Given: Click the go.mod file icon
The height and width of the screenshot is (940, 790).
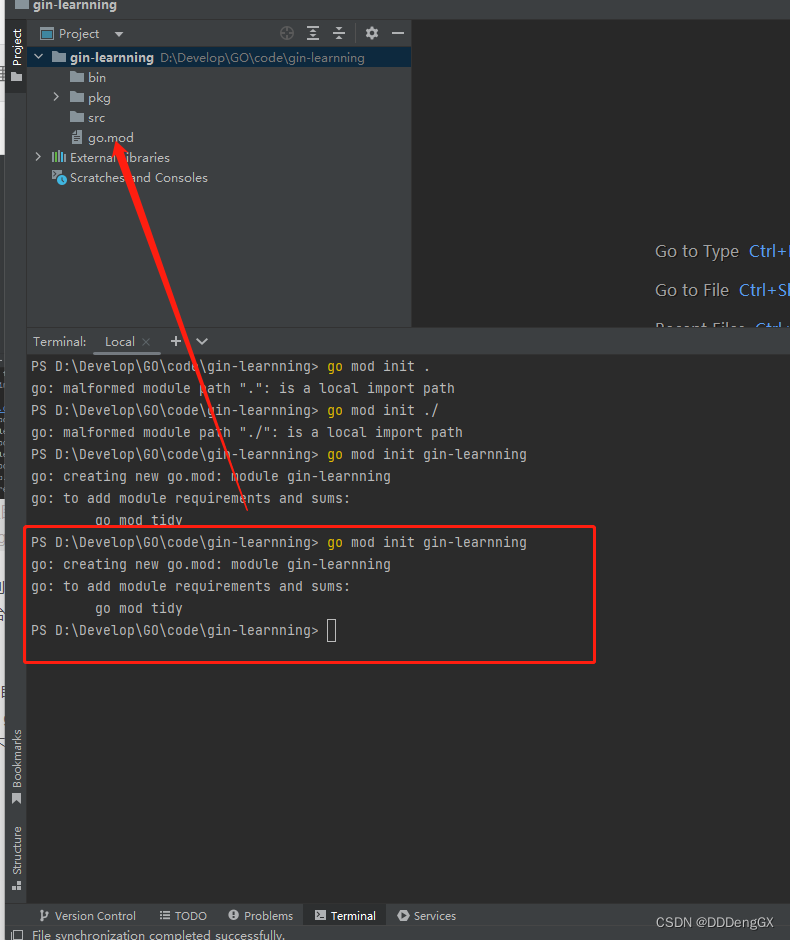Looking at the screenshot, I should tap(77, 137).
